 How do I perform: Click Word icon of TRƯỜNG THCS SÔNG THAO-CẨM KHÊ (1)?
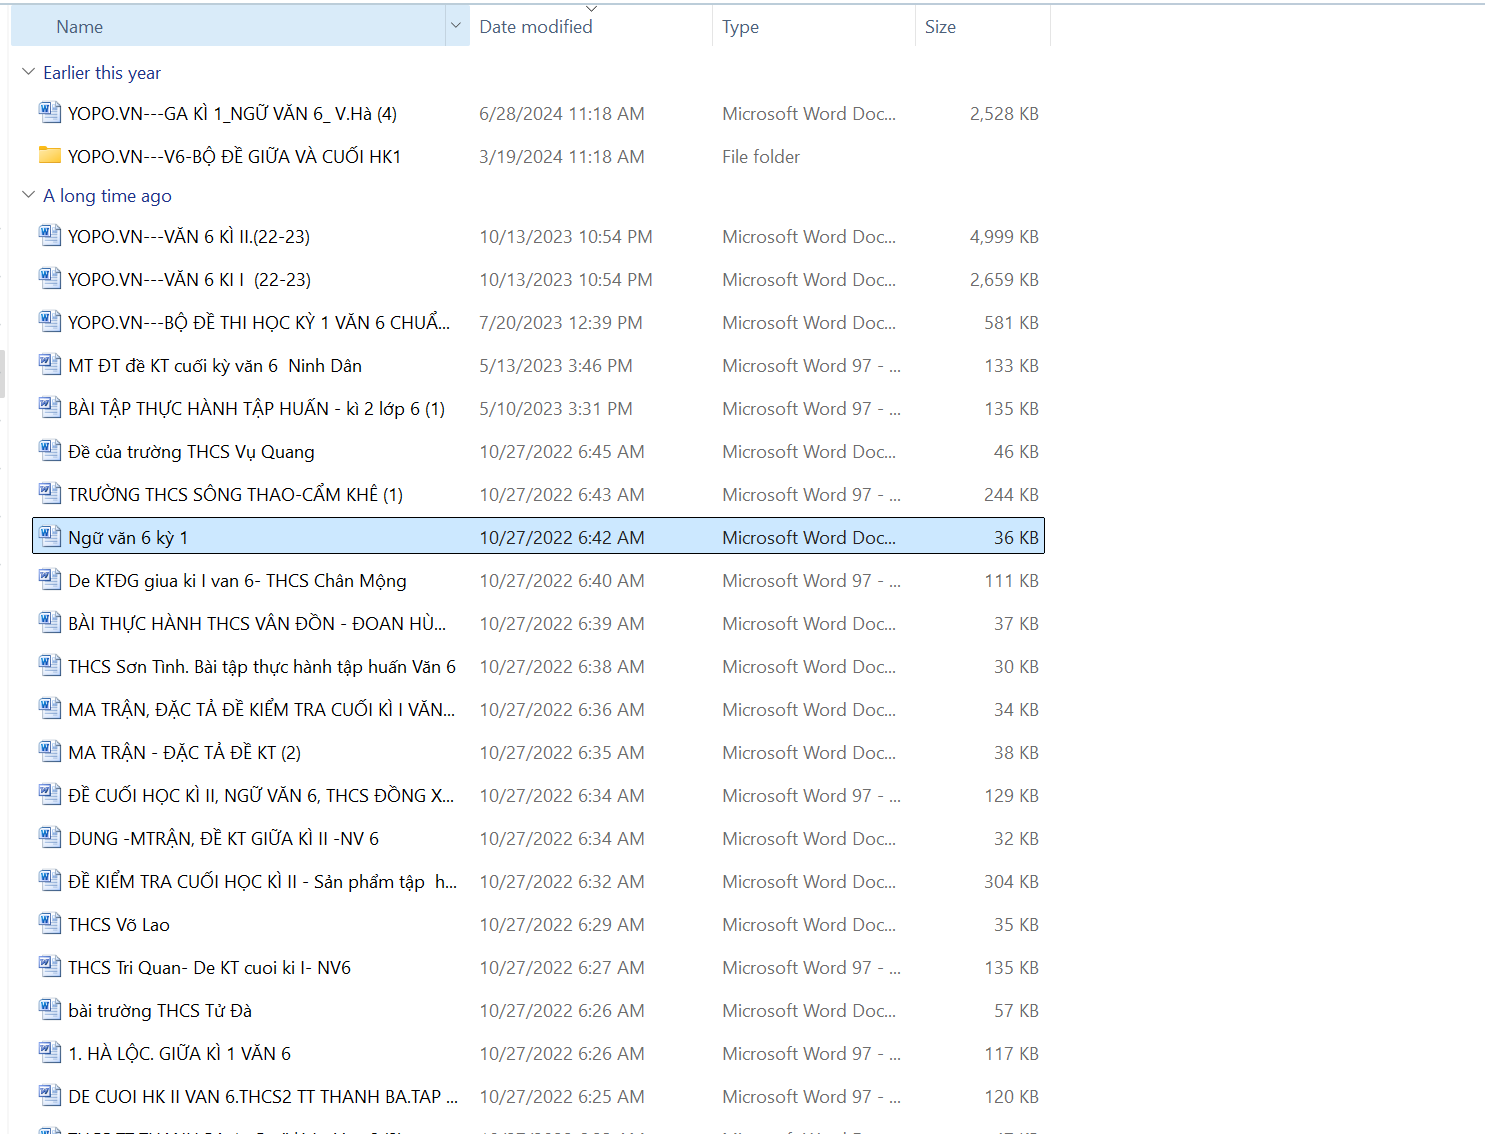tap(50, 493)
